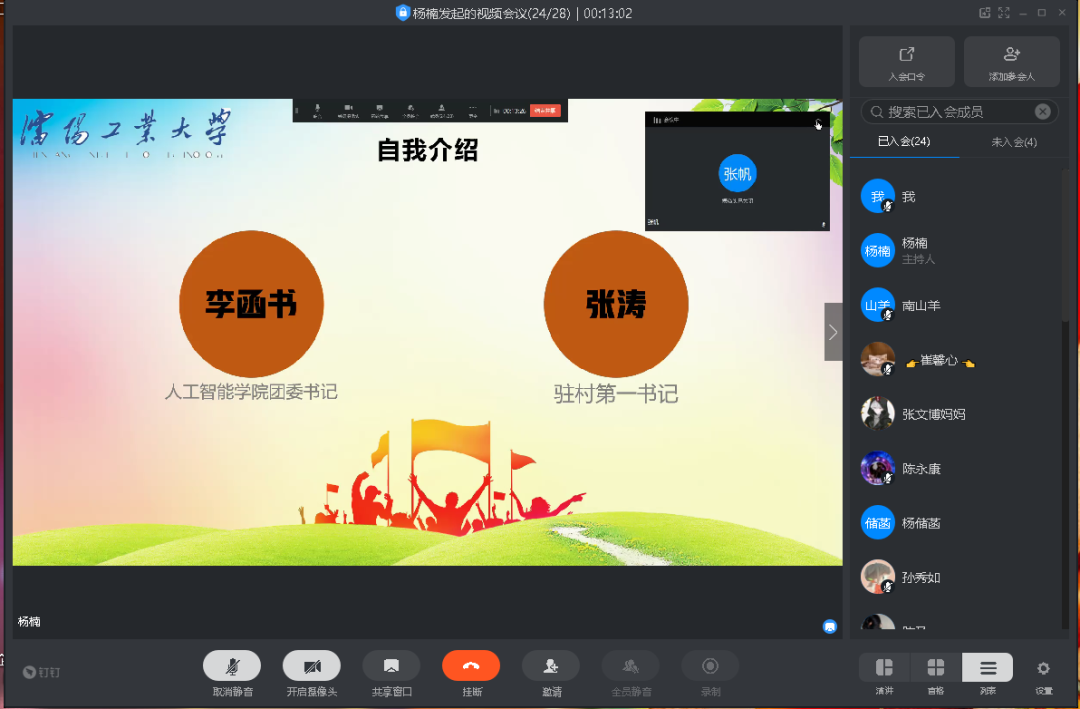Select 已入会(24) joined tab

(x=904, y=142)
